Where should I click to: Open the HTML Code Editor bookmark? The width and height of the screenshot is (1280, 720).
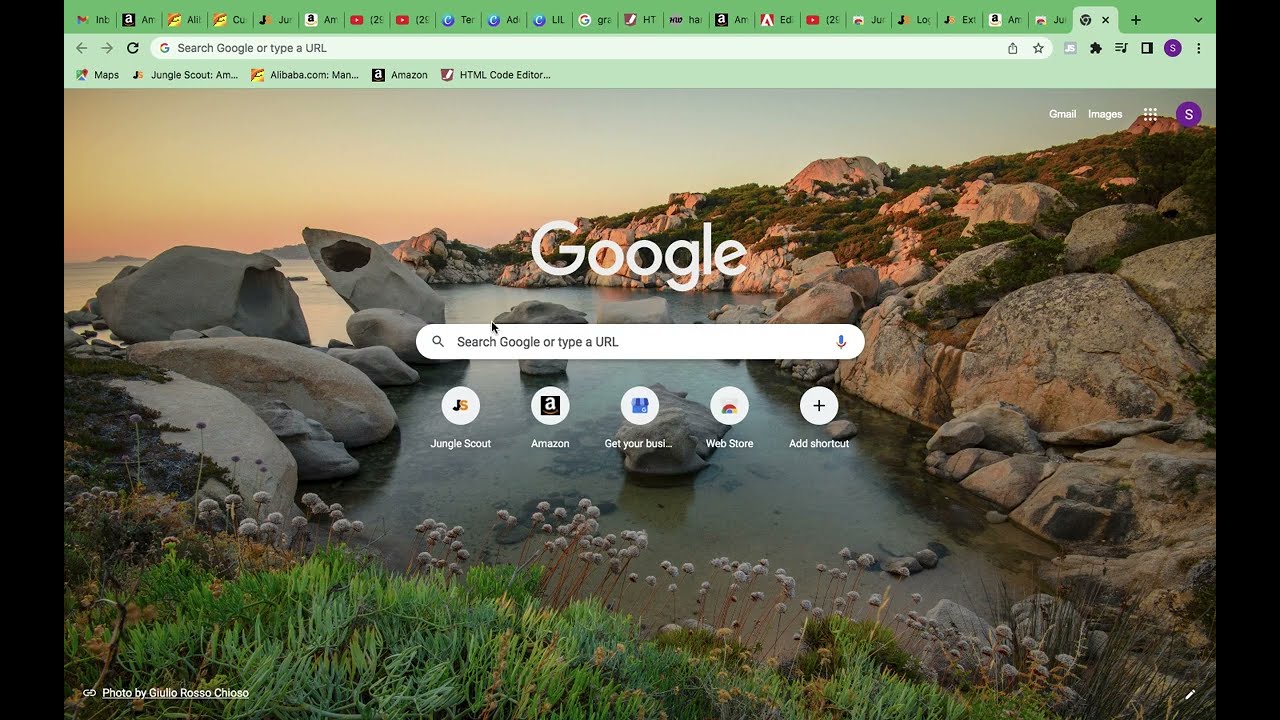[x=496, y=75]
